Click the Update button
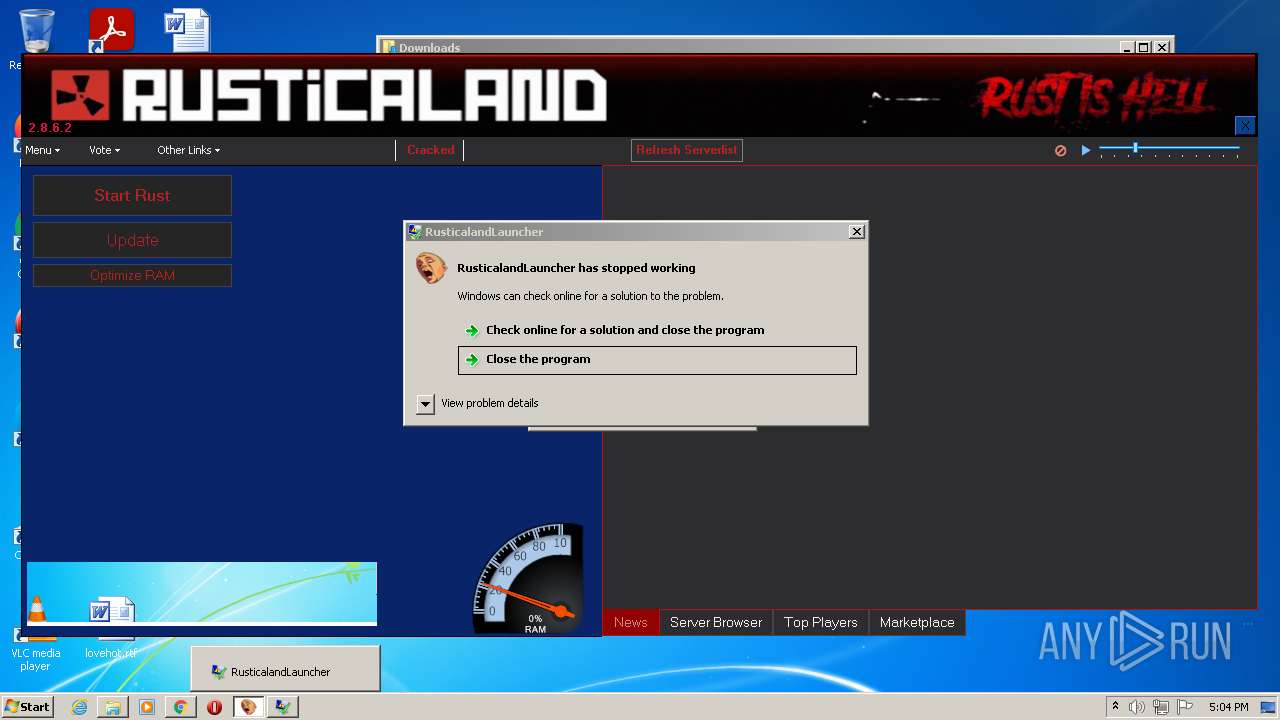The height and width of the screenshot is (720, 1280). [x=132, y=240]
